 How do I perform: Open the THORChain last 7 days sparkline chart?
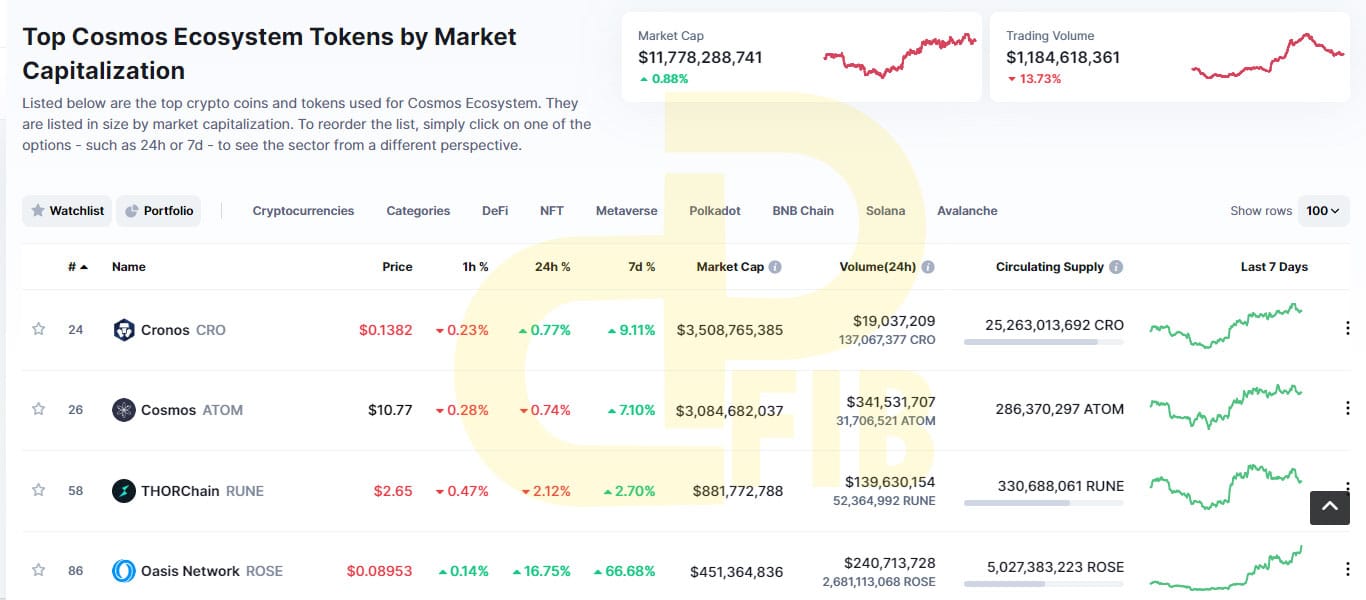pos(1227,486)
